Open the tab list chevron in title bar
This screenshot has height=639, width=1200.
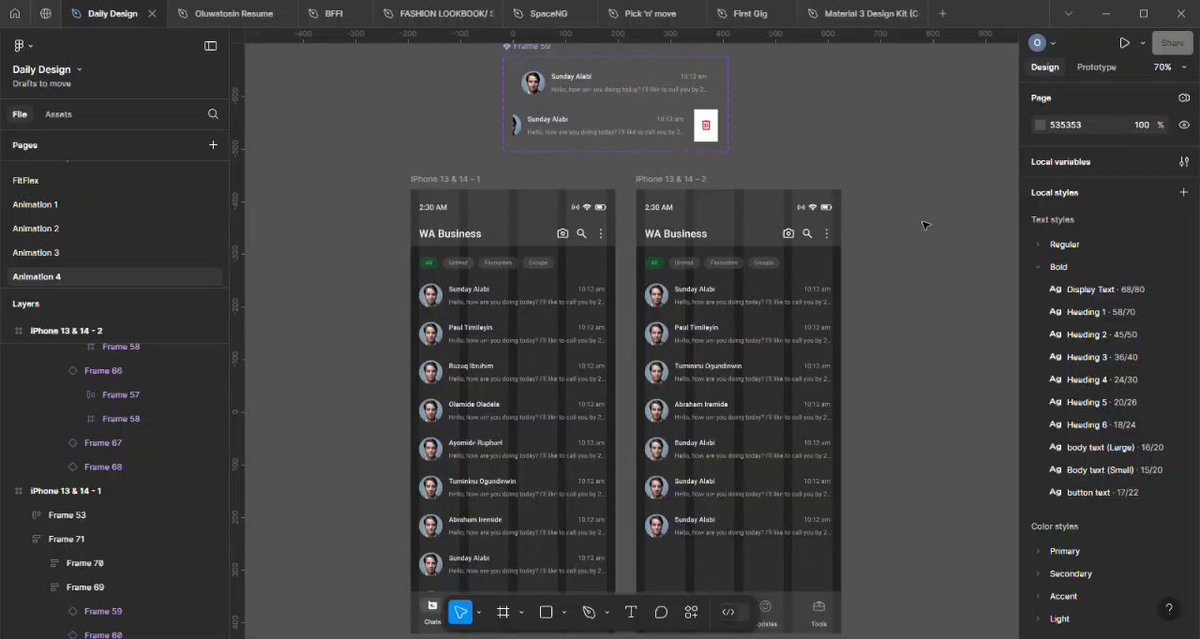pyautogui.click(x=1068, y=14)
